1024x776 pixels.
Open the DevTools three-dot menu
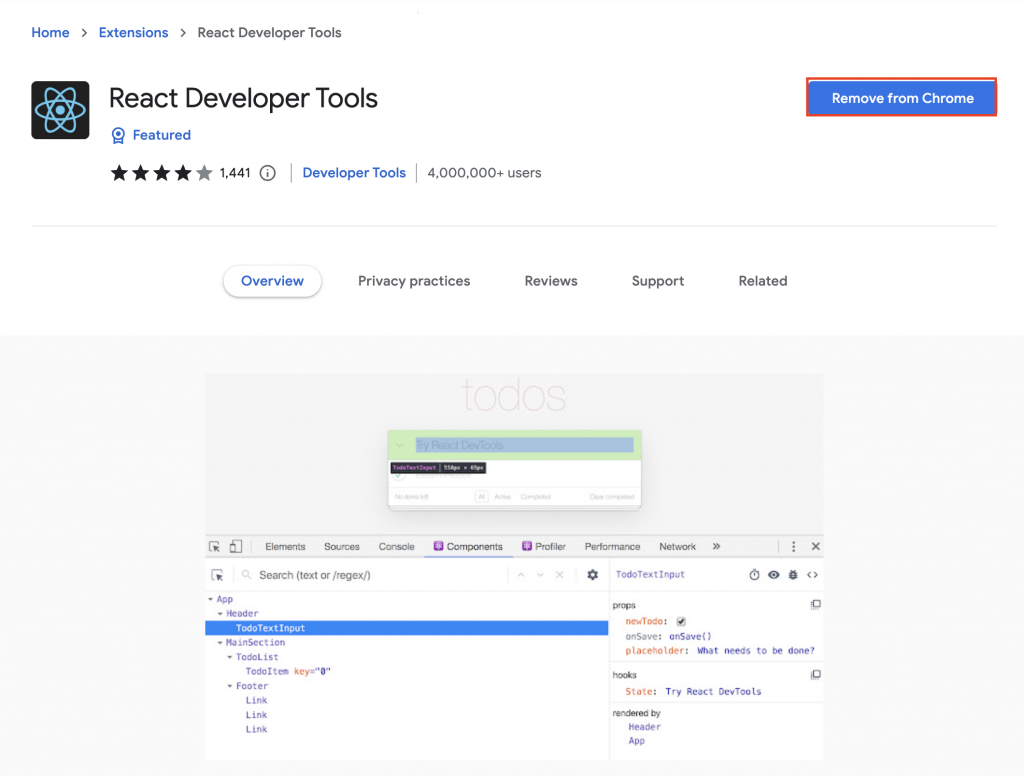(793, 547)
